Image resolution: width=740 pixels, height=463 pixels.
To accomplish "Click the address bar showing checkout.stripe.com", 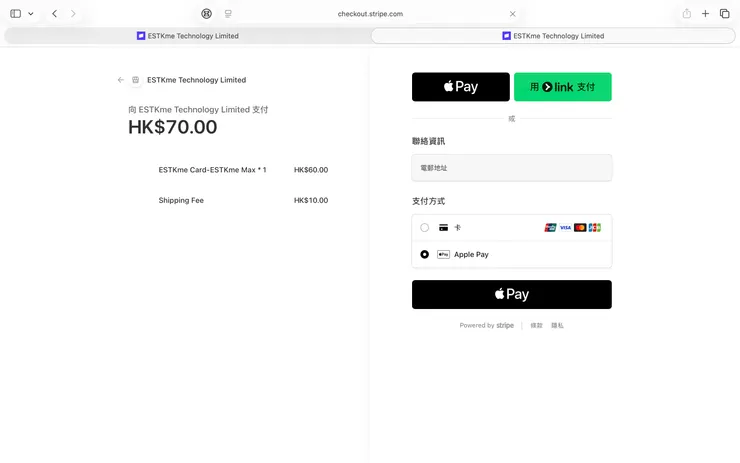I will (370, 14).
